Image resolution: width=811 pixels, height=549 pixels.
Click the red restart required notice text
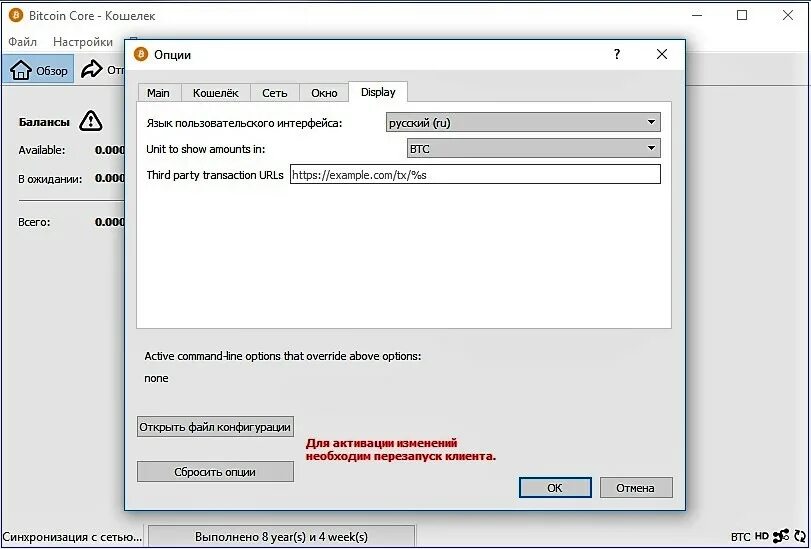400,450
